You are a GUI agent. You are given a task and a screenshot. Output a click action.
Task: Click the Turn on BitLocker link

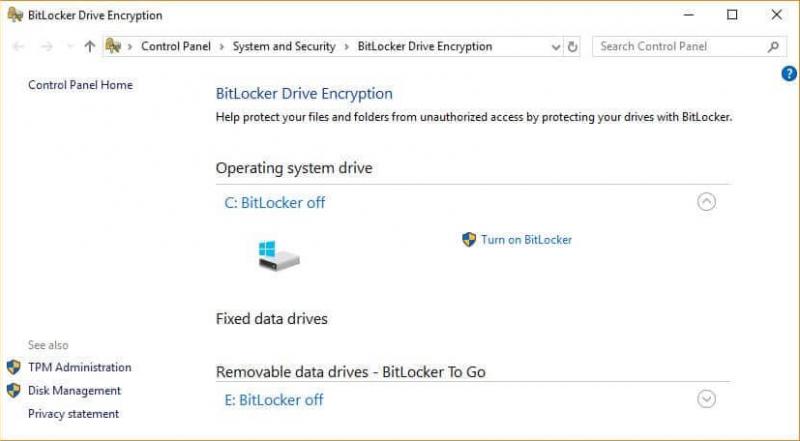point(527,239)
